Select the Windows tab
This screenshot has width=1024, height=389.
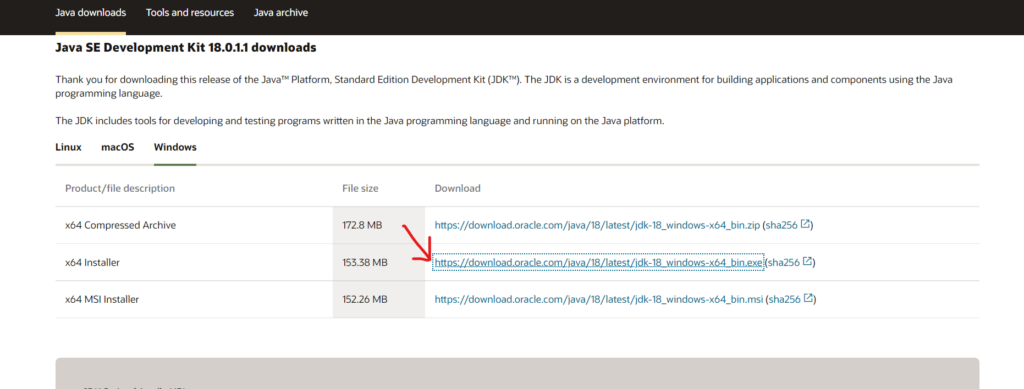click(x=175, y=148)
